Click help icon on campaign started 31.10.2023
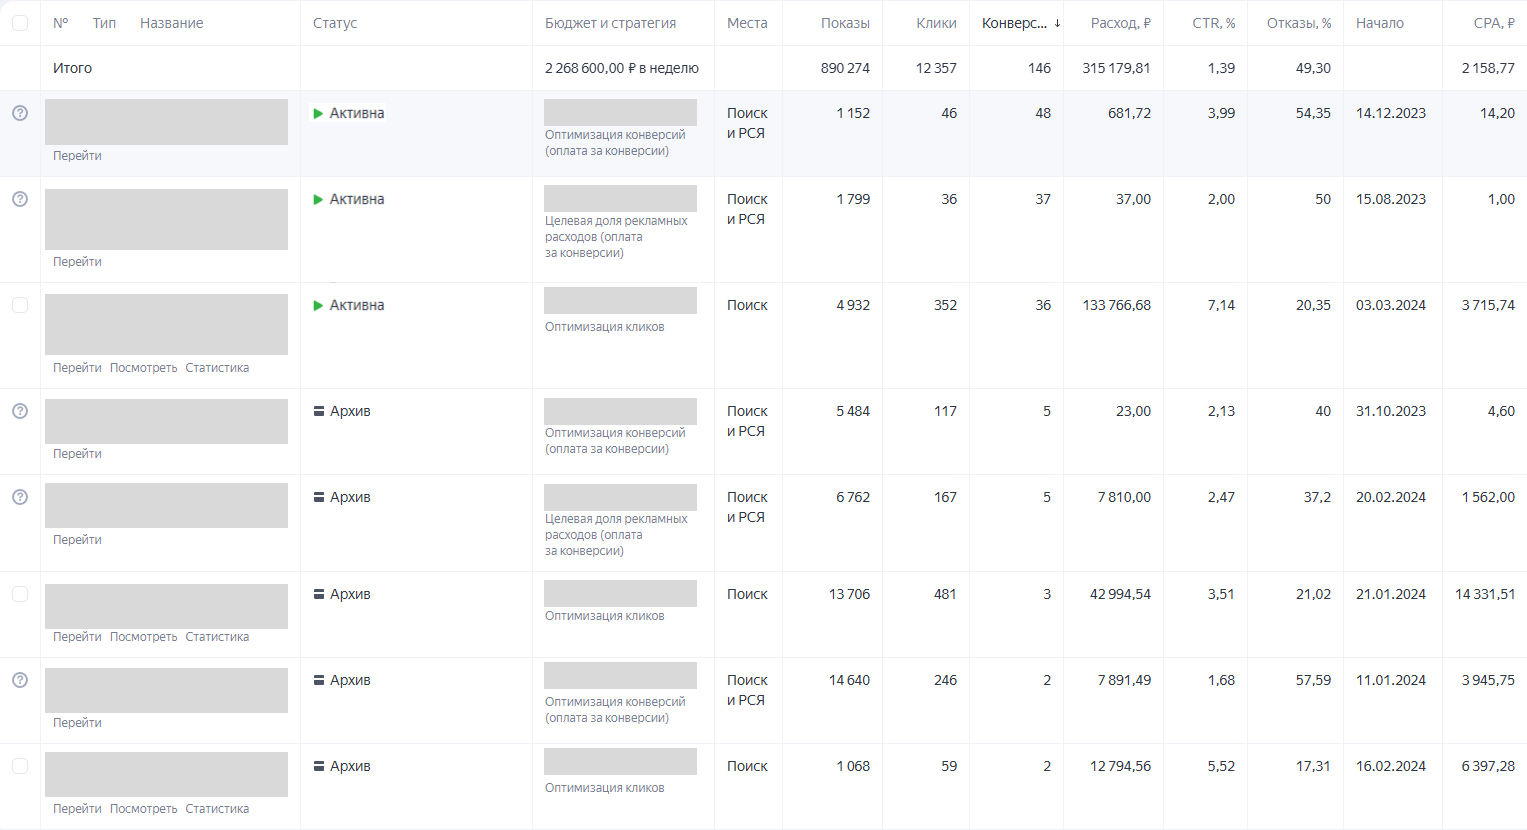 20,411
